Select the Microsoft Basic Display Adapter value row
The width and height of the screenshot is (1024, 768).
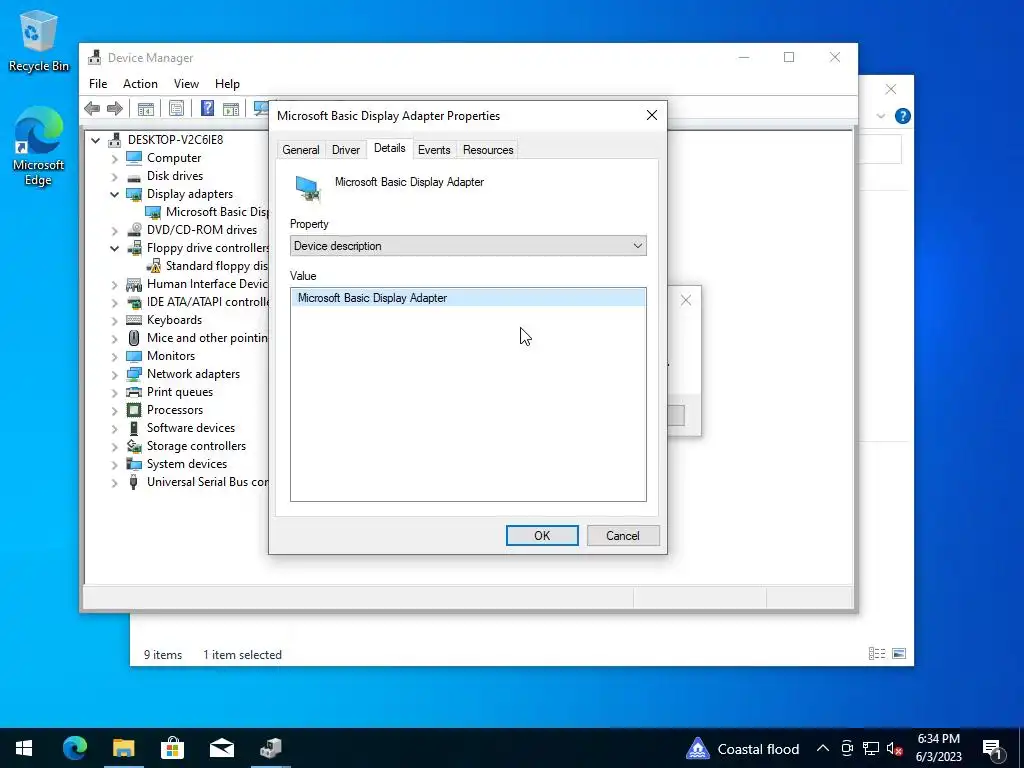pos(468,298)
